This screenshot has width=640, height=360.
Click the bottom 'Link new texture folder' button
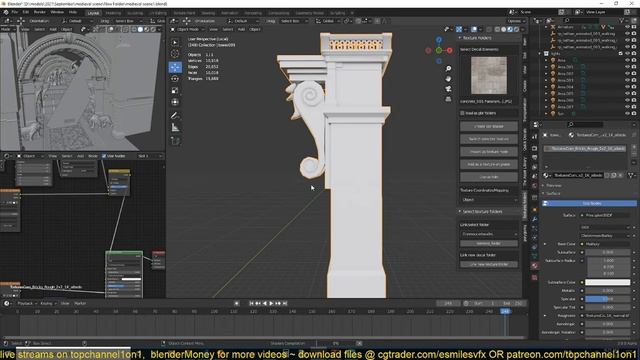pos(489,264)
